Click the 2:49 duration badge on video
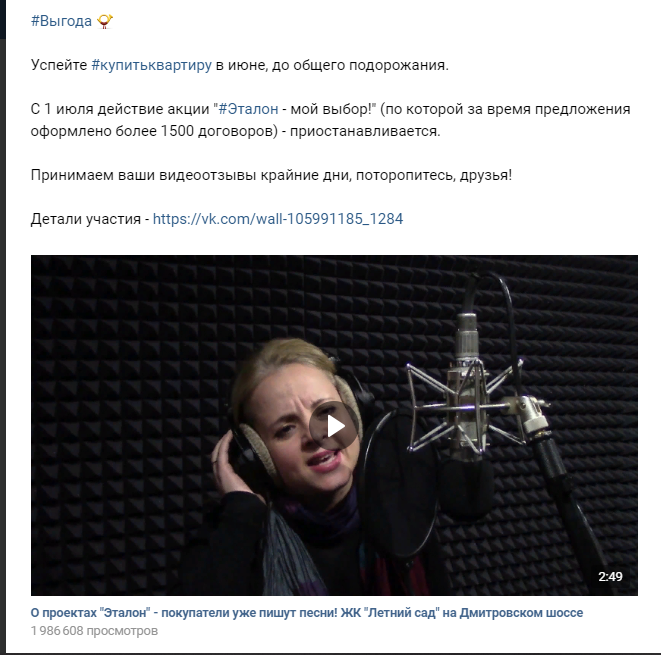 [x=610, y=576]
